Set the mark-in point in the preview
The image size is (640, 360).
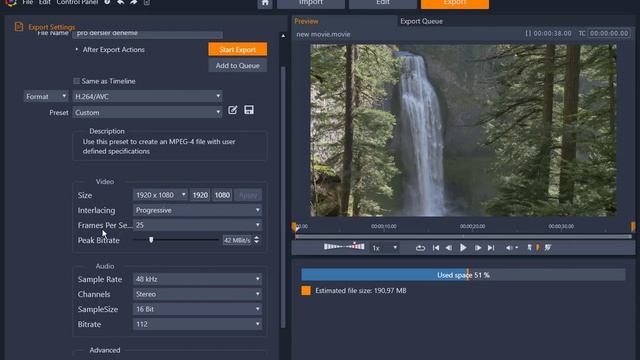[x=529, y=248]
